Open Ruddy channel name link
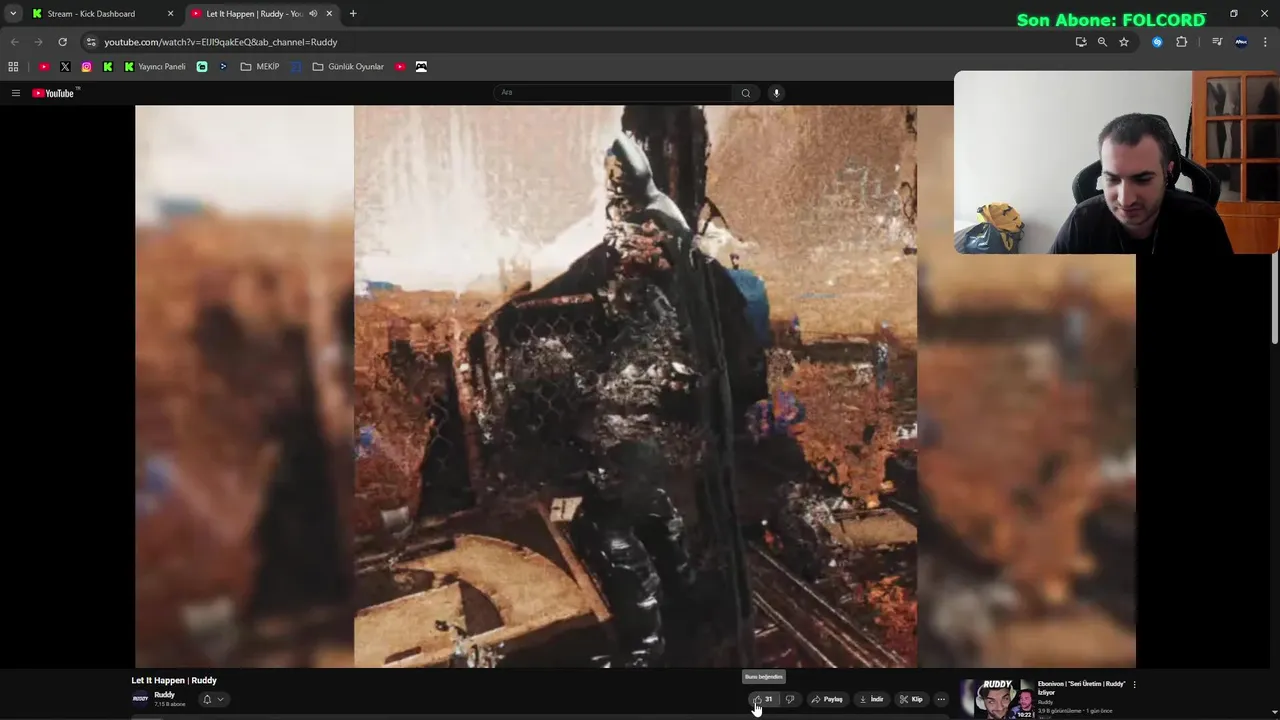This screenshot has height=720, width=1280. pos(164,695)
